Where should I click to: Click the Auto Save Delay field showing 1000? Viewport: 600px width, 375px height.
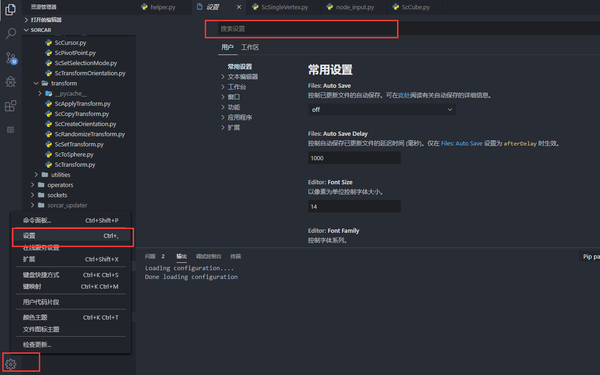click(354, 158)
